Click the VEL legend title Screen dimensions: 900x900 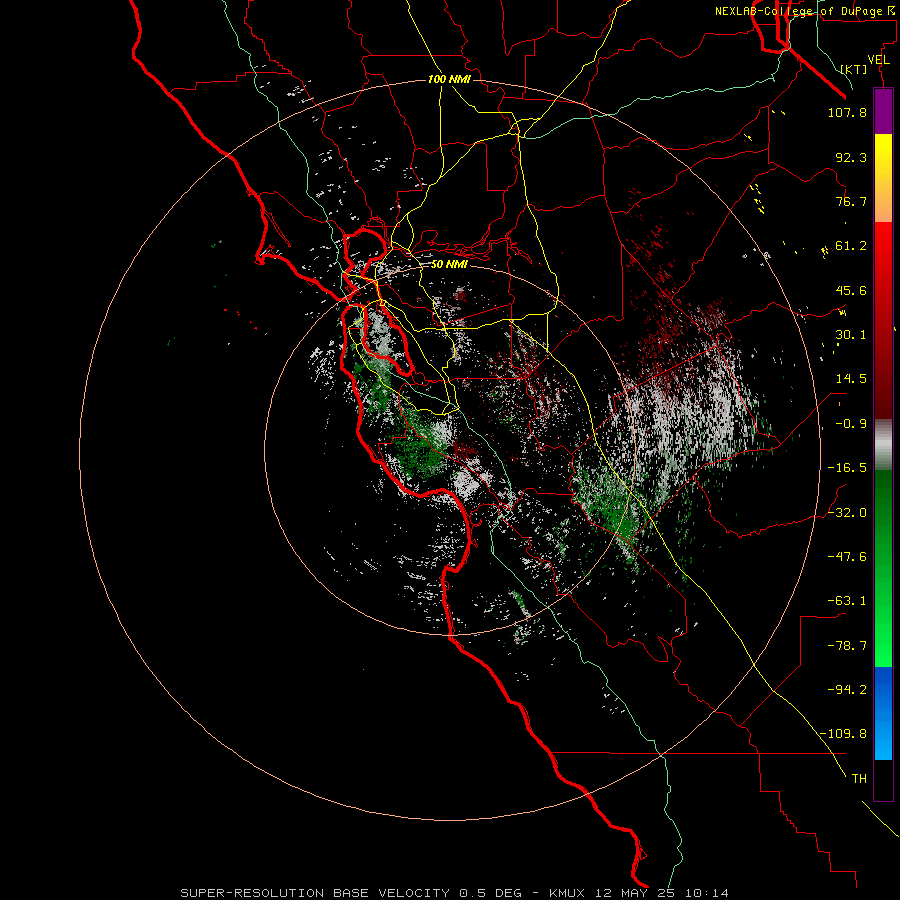878,60
